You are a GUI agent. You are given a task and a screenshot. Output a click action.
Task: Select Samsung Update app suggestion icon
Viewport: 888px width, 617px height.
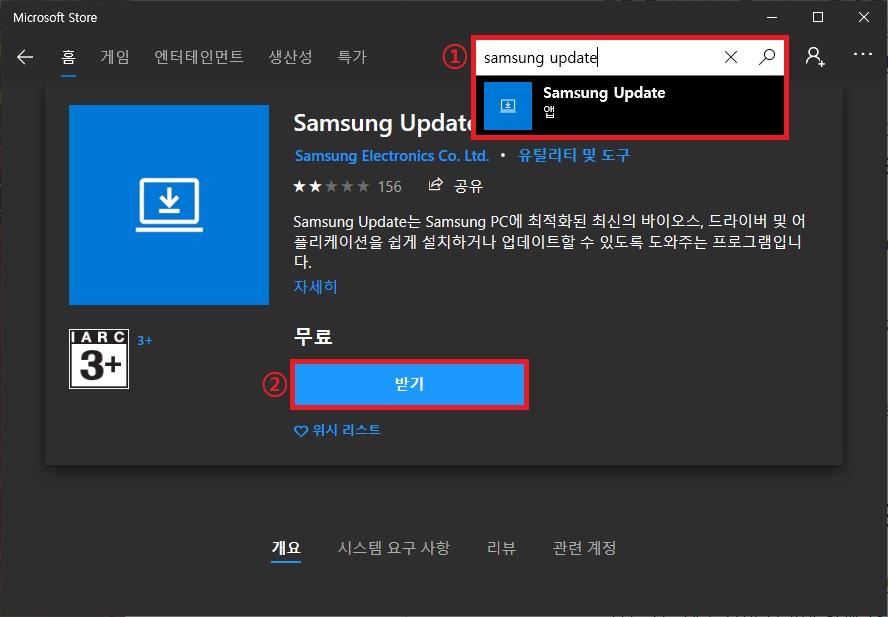pyautogui.click(x=508, y=106)
